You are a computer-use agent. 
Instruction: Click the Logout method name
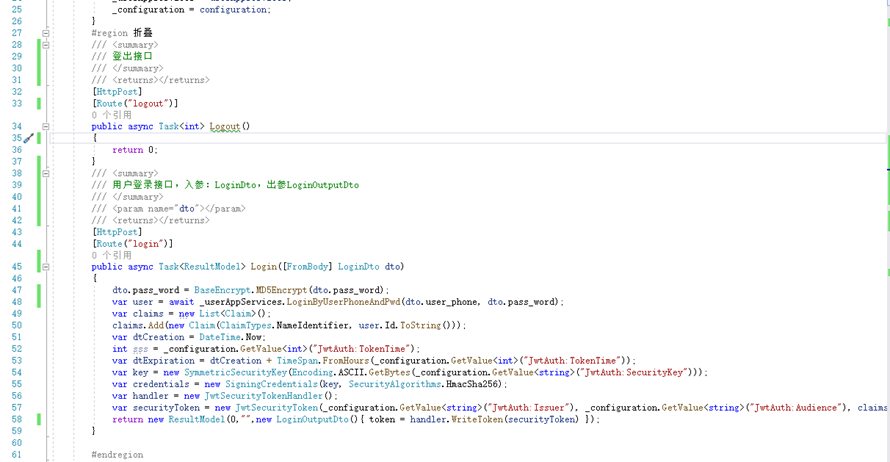coord(225,127)
